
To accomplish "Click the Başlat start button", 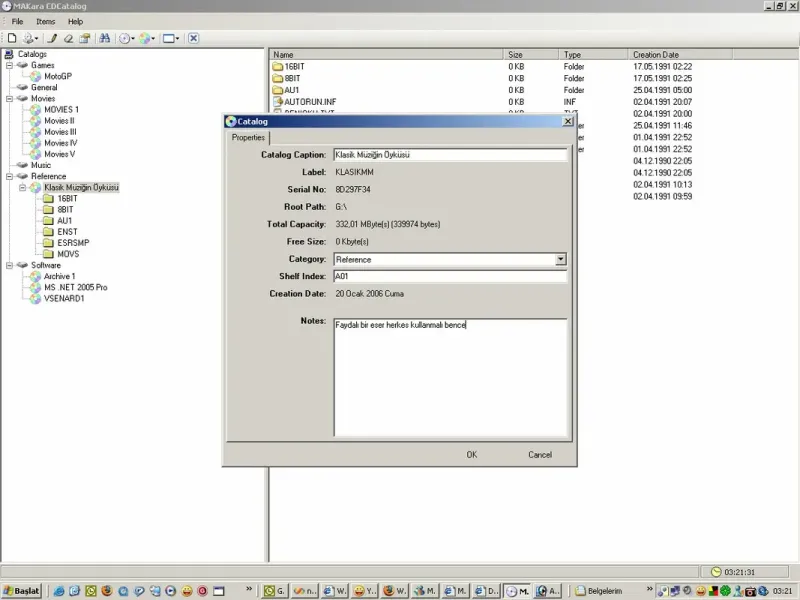I will point(21,591).
